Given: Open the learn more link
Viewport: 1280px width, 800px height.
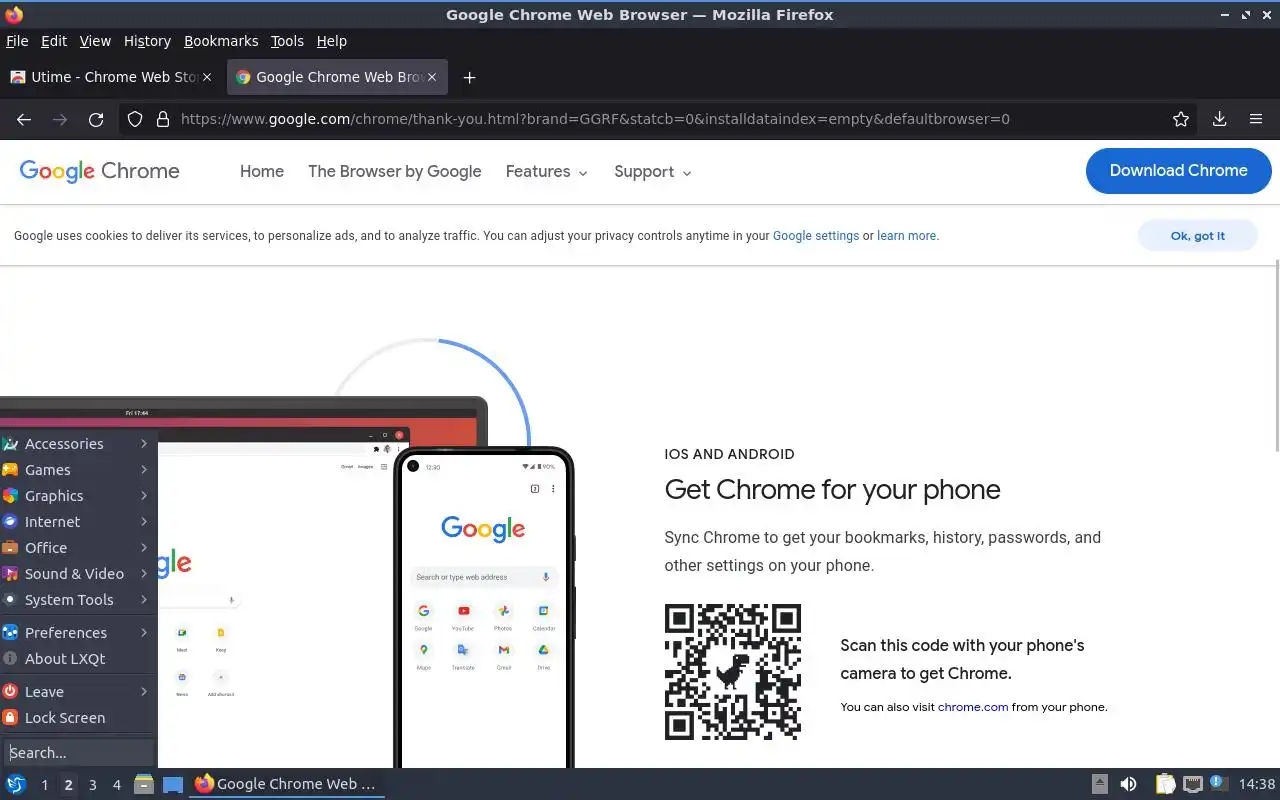Looking at the screenshot, I should point(907,236).
